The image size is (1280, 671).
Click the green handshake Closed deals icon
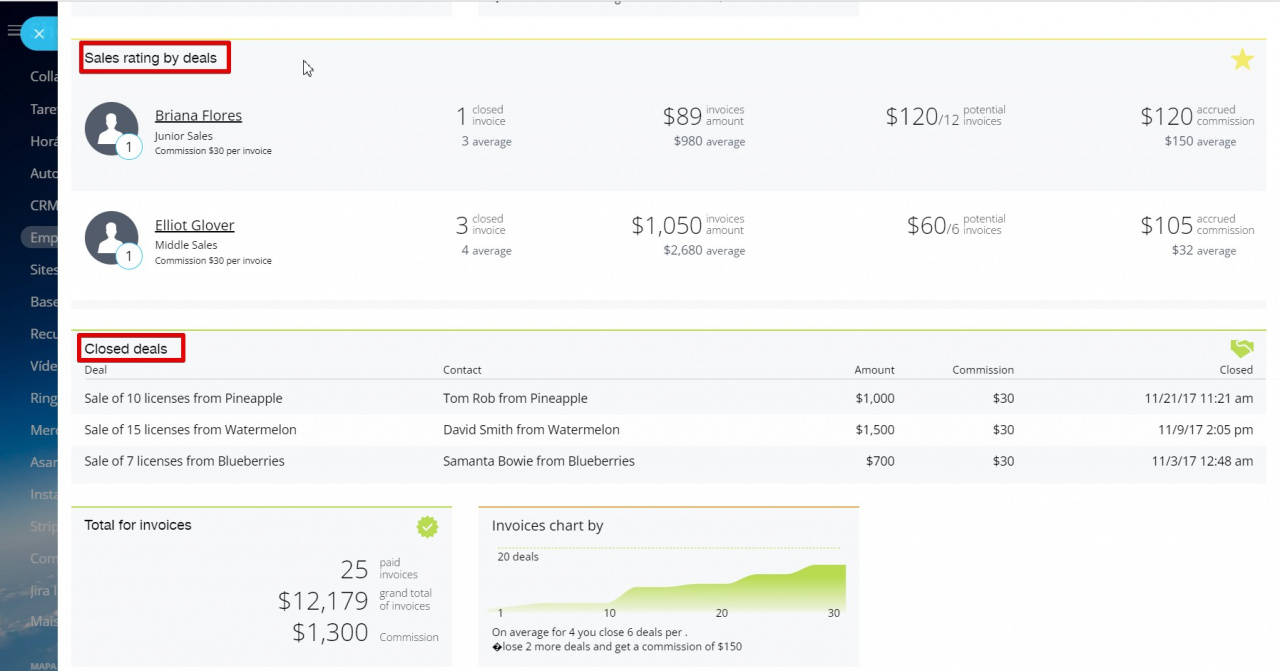click(1241, 348)
